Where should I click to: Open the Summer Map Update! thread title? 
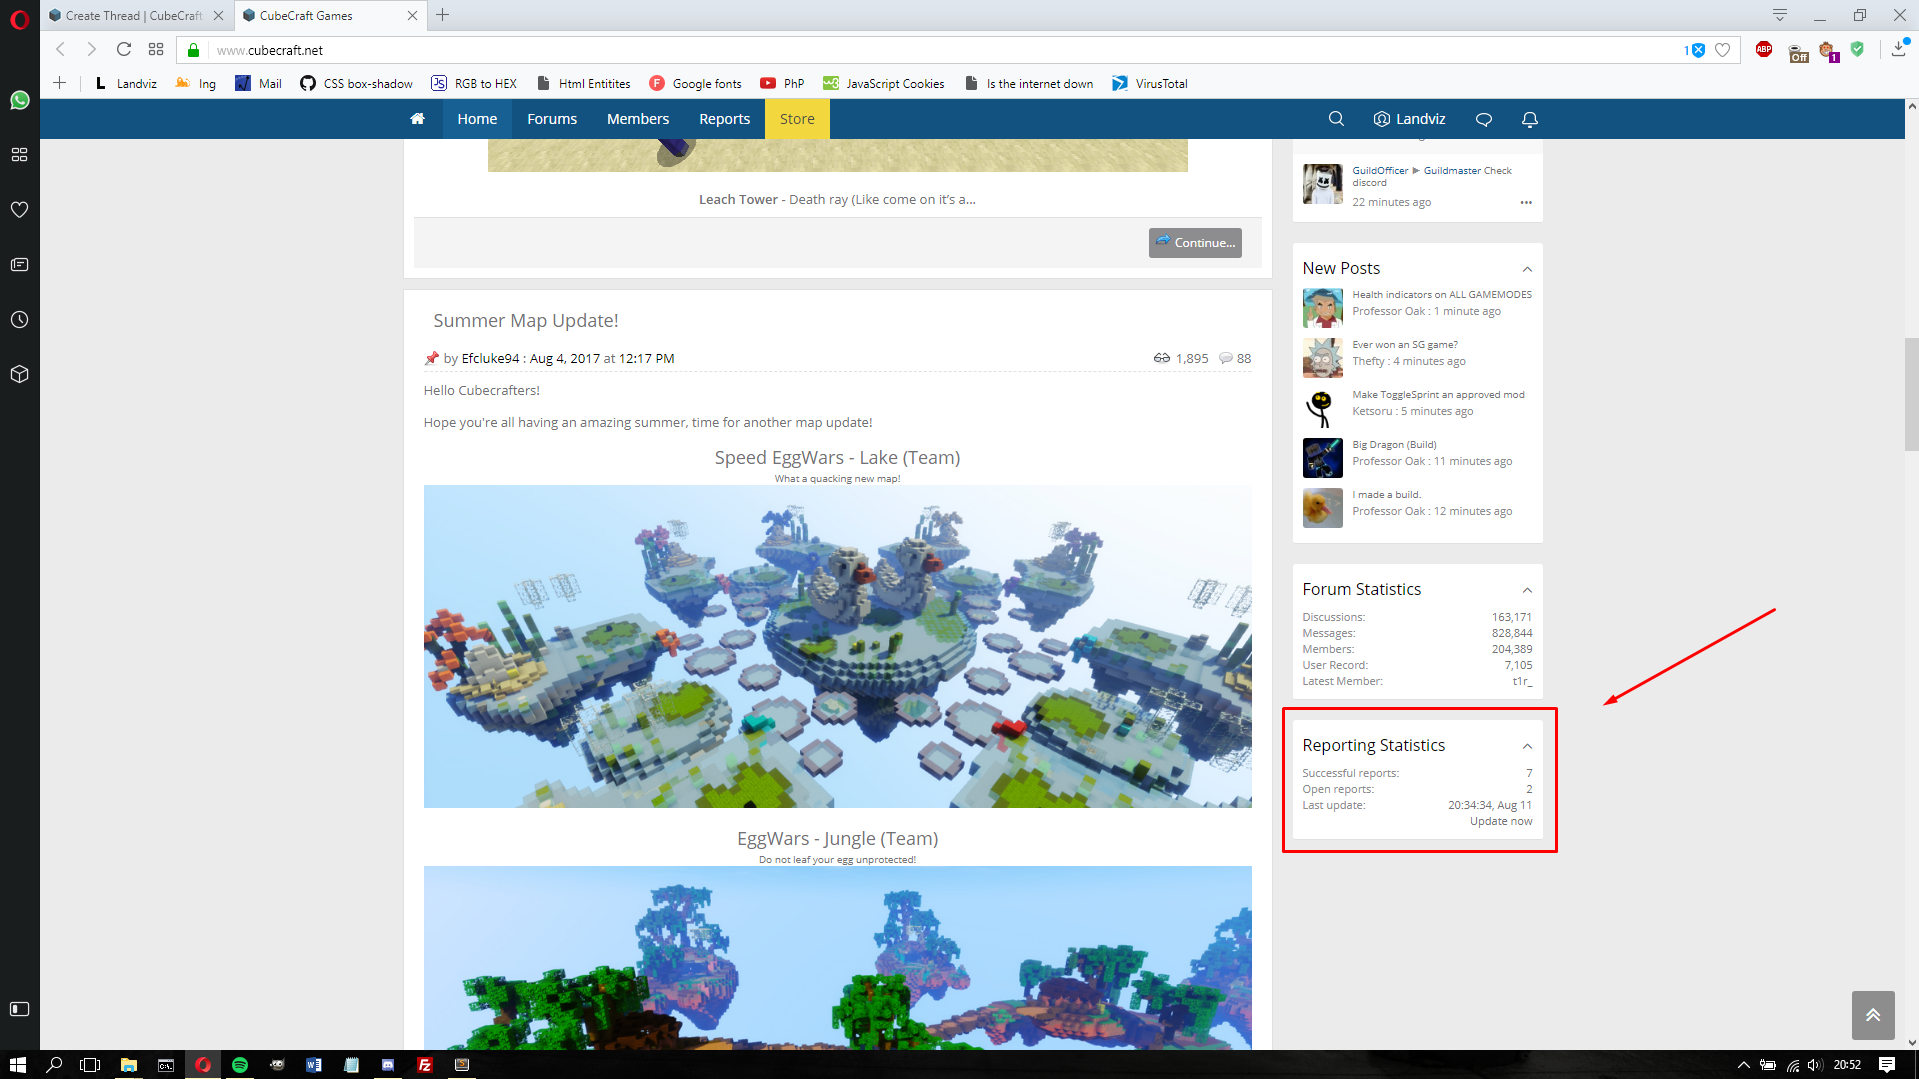526,321
